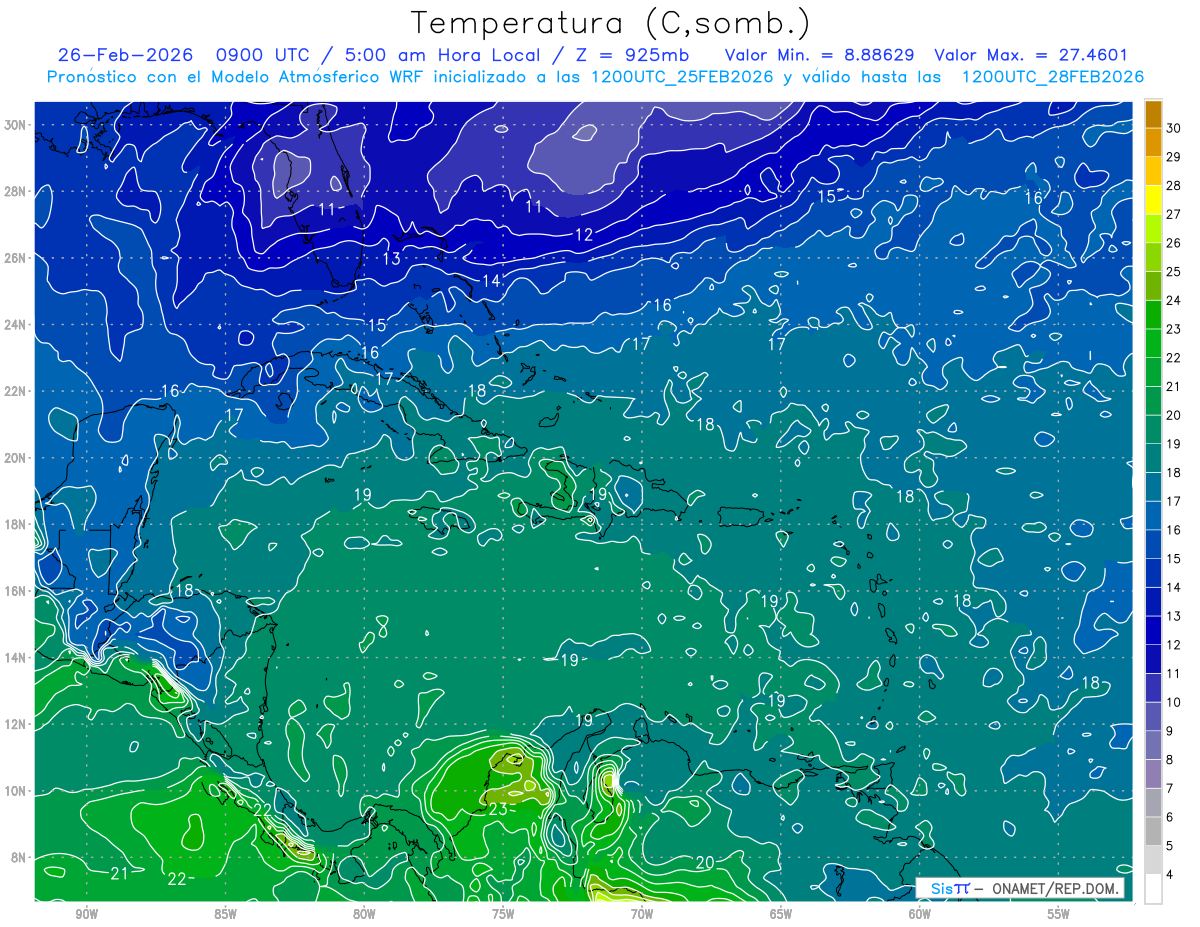
Task: Click the white legend segment below 4
Action: pyautogui.click(x=1154, y=889)
